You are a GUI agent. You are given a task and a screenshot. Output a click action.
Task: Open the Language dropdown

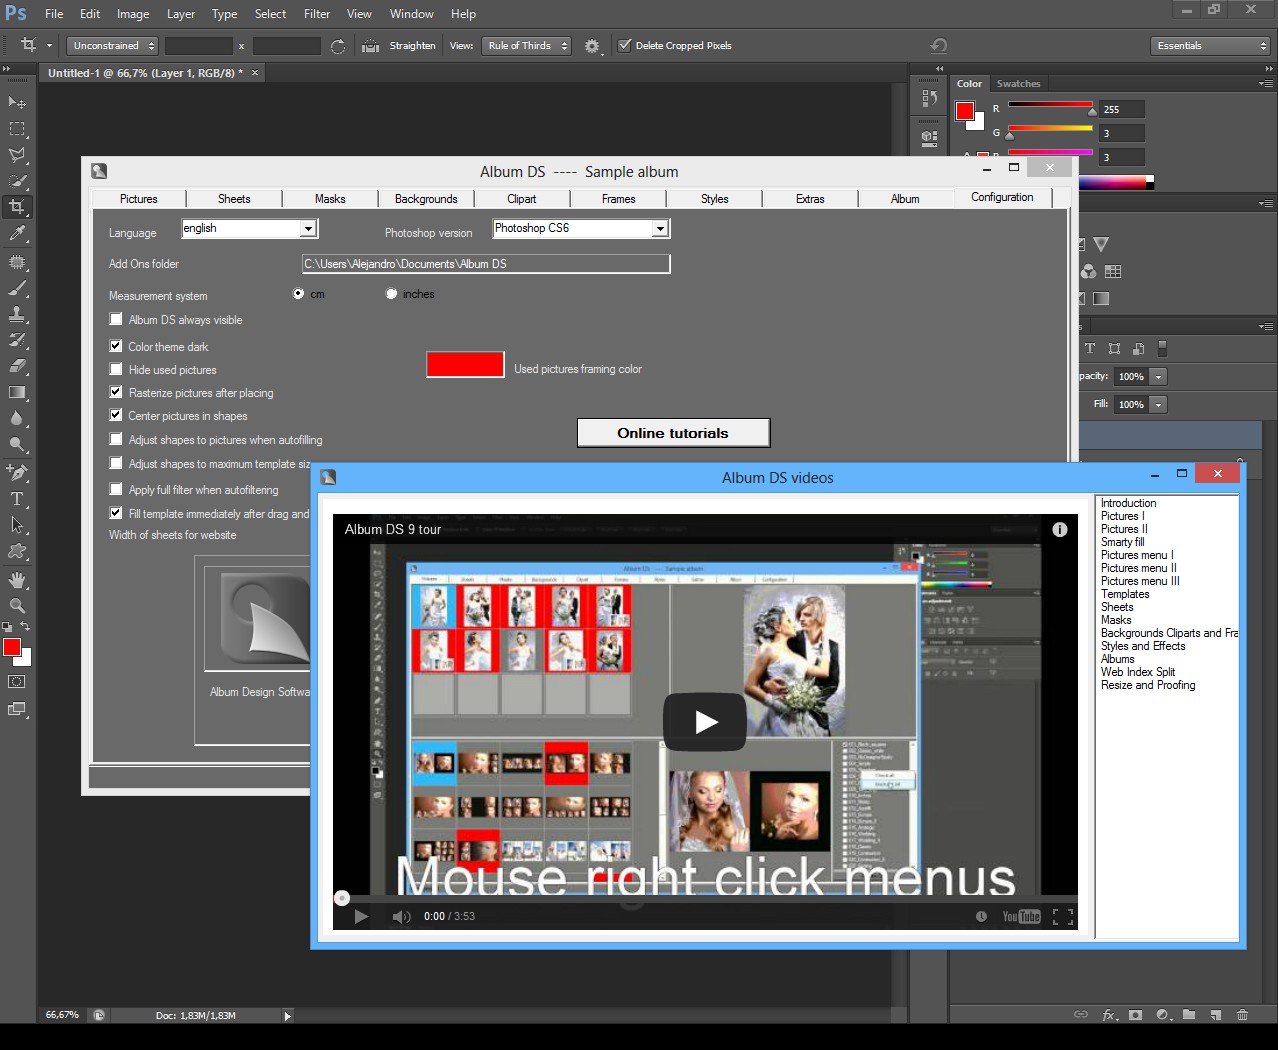(x=308, y=229)
